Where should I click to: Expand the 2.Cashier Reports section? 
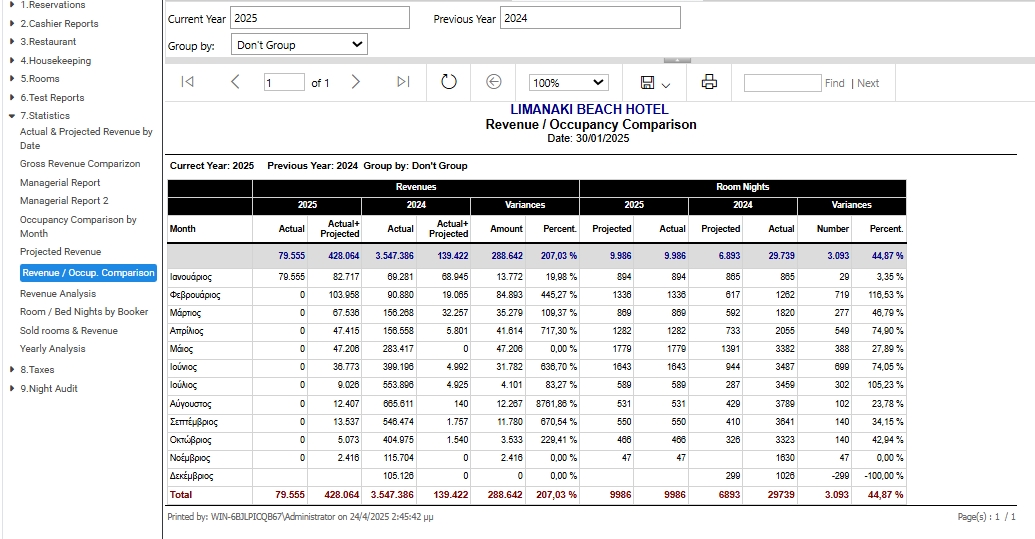(12, 23)
